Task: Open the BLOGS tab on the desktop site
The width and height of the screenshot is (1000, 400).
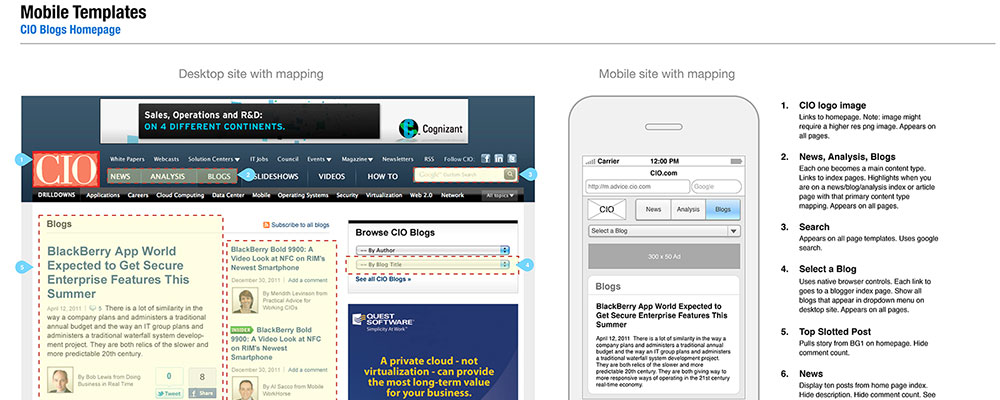Action: point(219,176)
